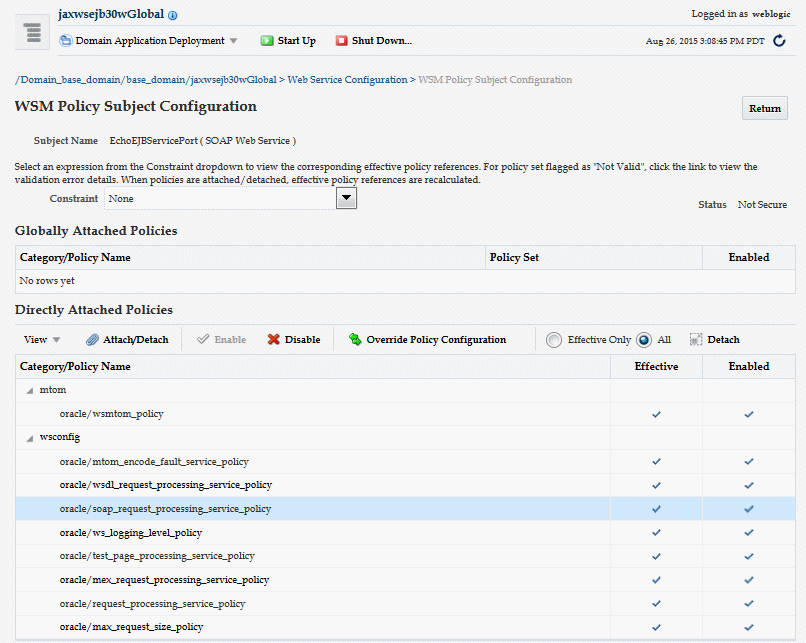Open the View menu in policies toolbar
This screenshot has width=806, height=643.
42,340
